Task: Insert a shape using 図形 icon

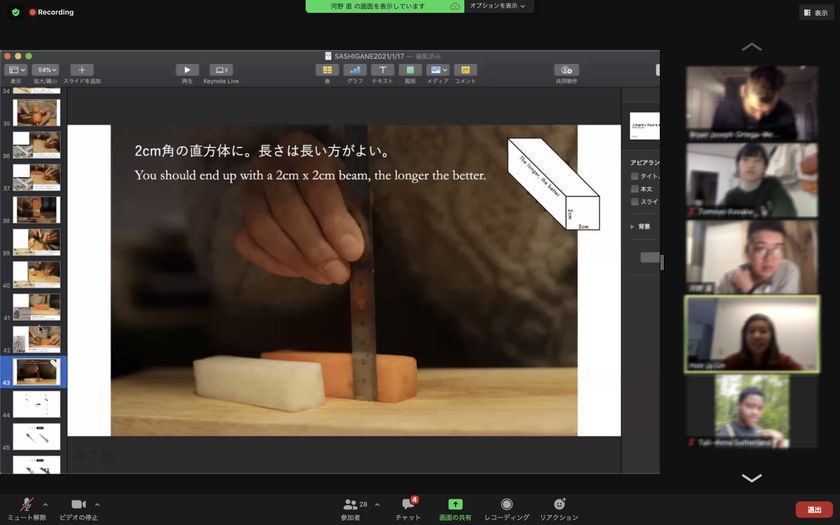Action: [410, 70]
